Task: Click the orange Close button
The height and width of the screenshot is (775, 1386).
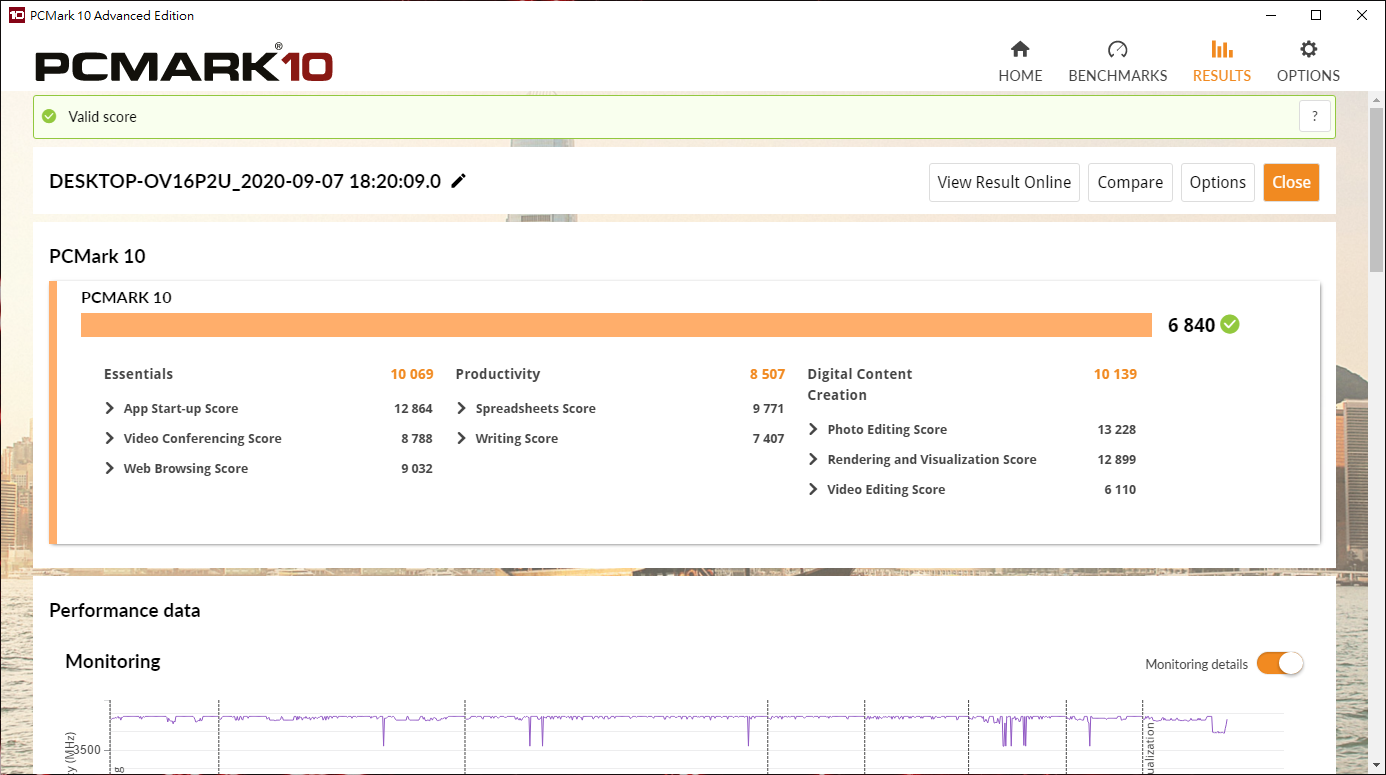Action: pyautogui.click(x=1291, y=182)
